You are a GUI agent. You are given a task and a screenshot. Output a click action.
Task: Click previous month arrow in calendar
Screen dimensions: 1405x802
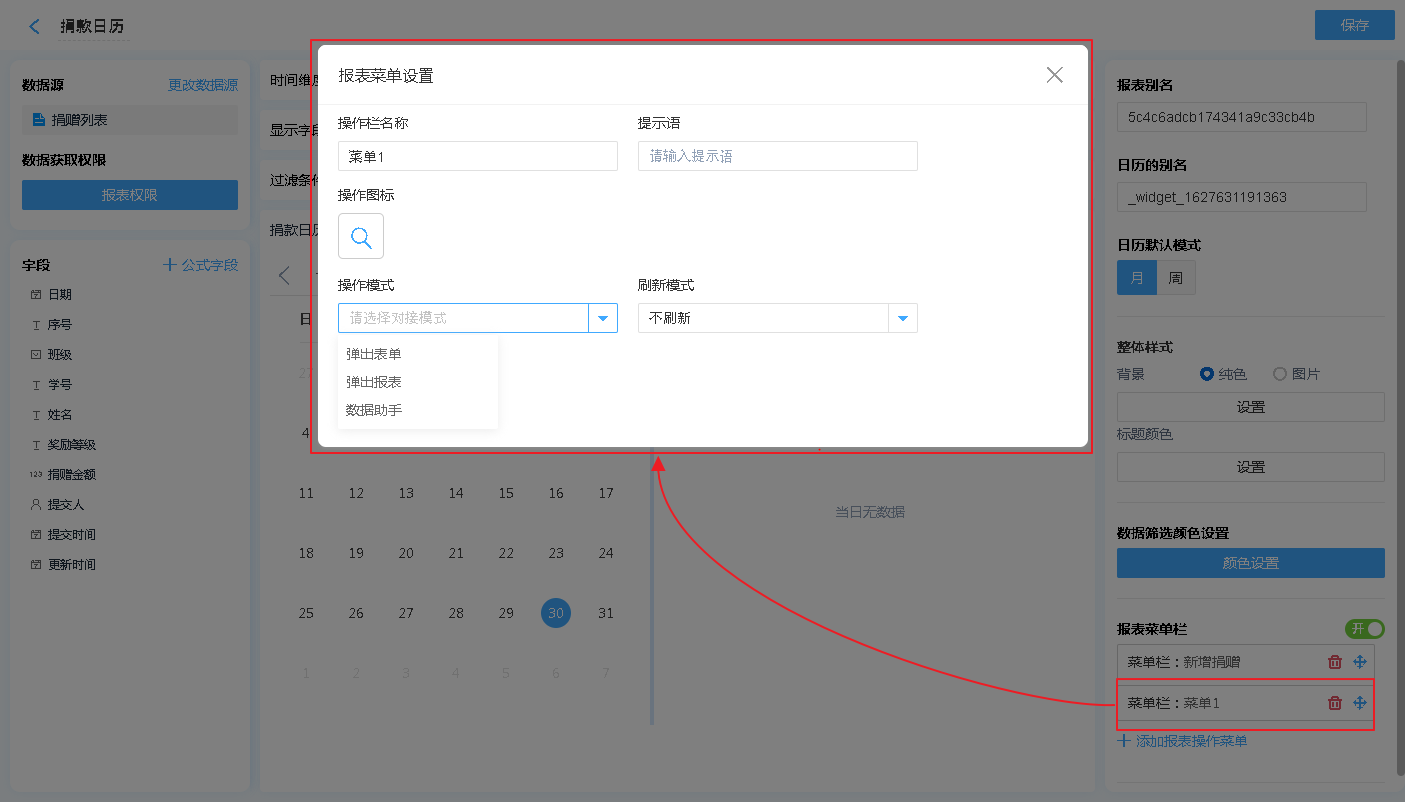(x=285, y=276)
